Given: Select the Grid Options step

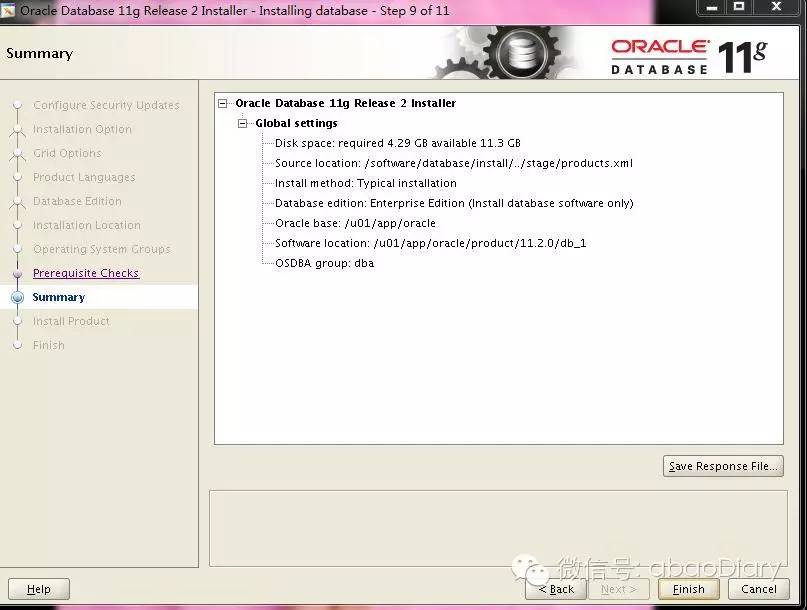Looking at the screenshot, I should pyautogui.click(x=67, y=153).
